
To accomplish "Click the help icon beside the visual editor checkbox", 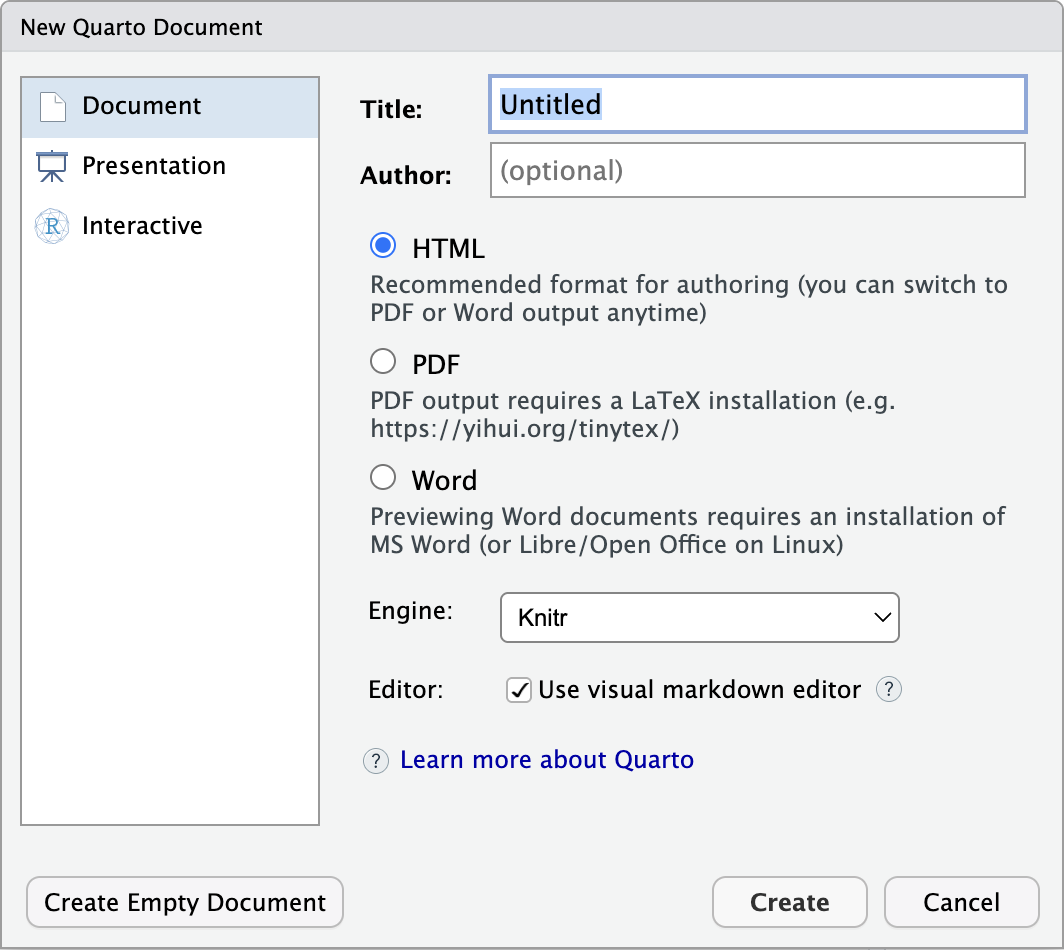I will pyautogui.click(x=888, y=689).
